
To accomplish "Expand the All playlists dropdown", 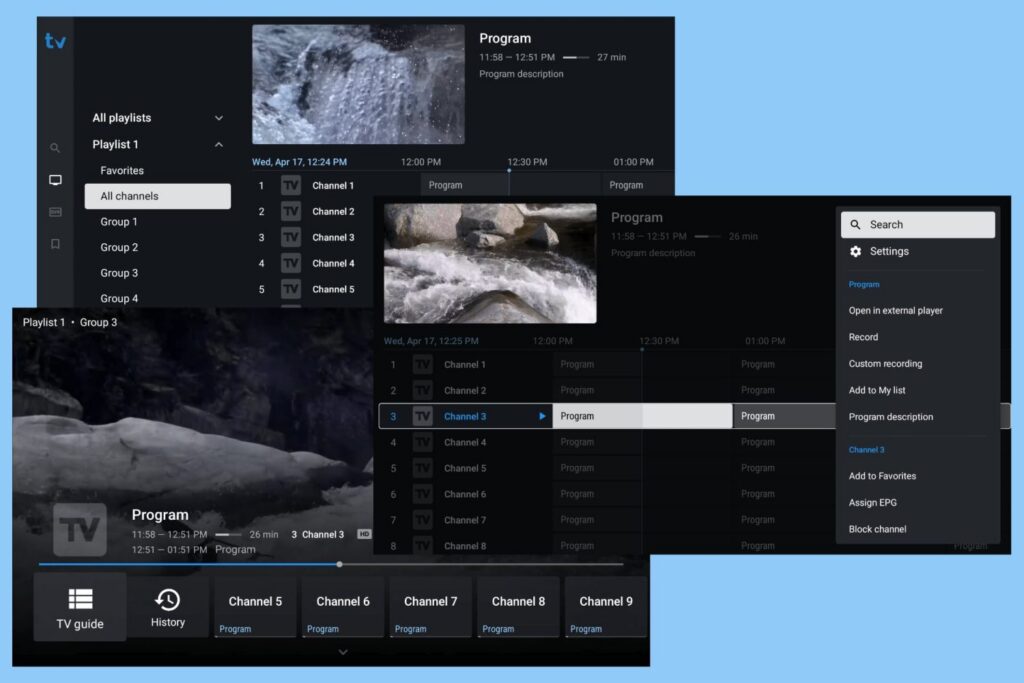I will click(x=219, y=117).
